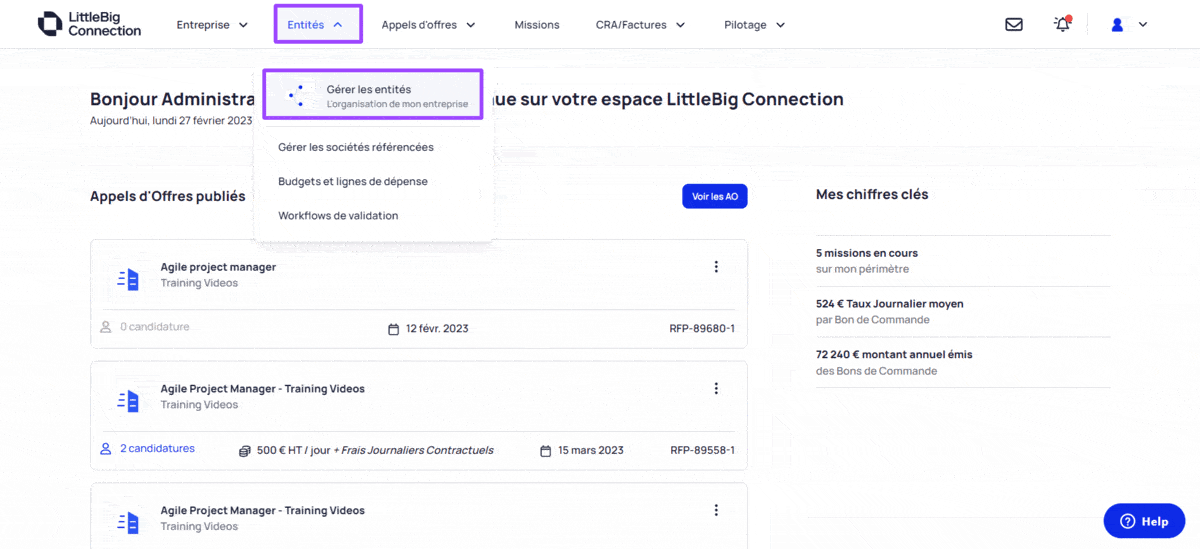Click the 15 mars 2023 date
This screenshot has width=1200, height=549.
[591, 450]
